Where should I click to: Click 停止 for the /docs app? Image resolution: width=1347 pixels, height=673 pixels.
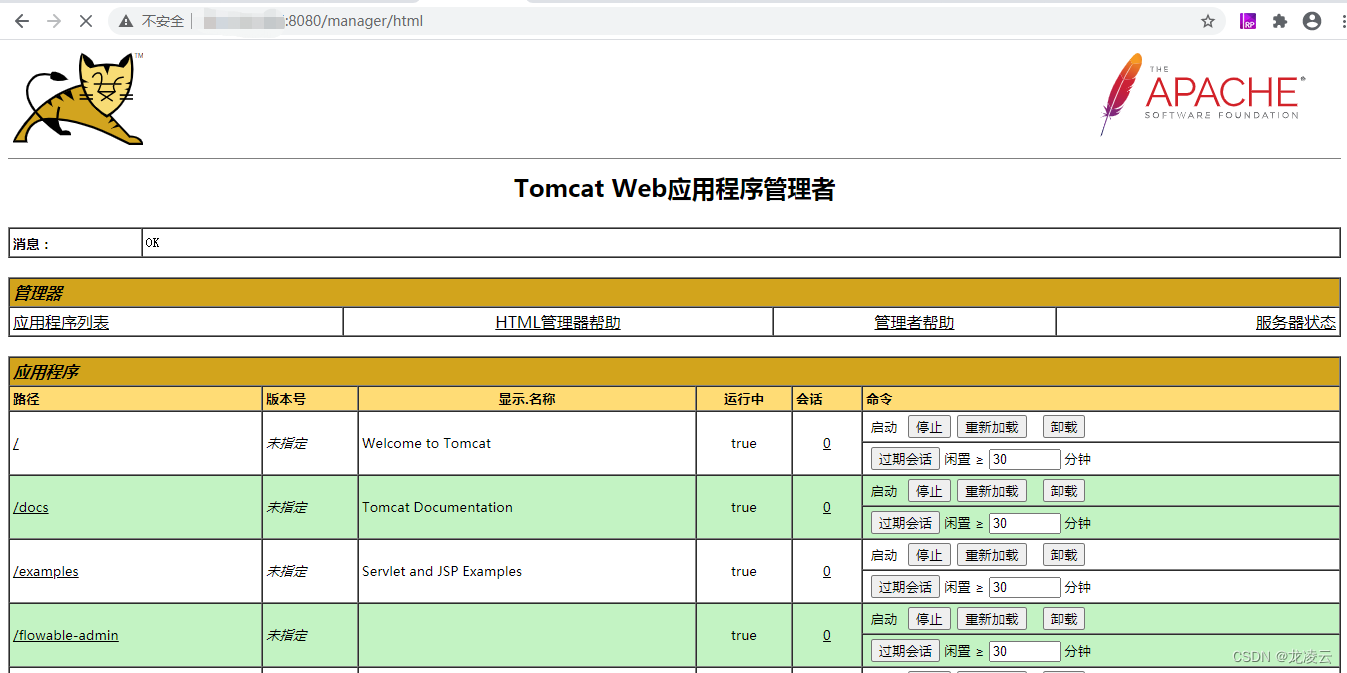pos(929,491)
